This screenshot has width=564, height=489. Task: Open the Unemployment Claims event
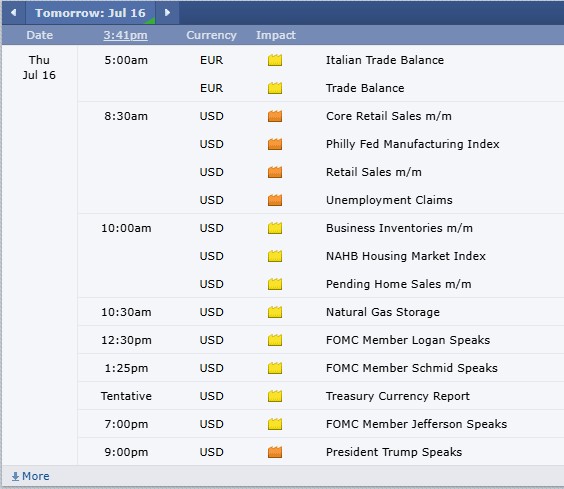[x=389, y=200]
